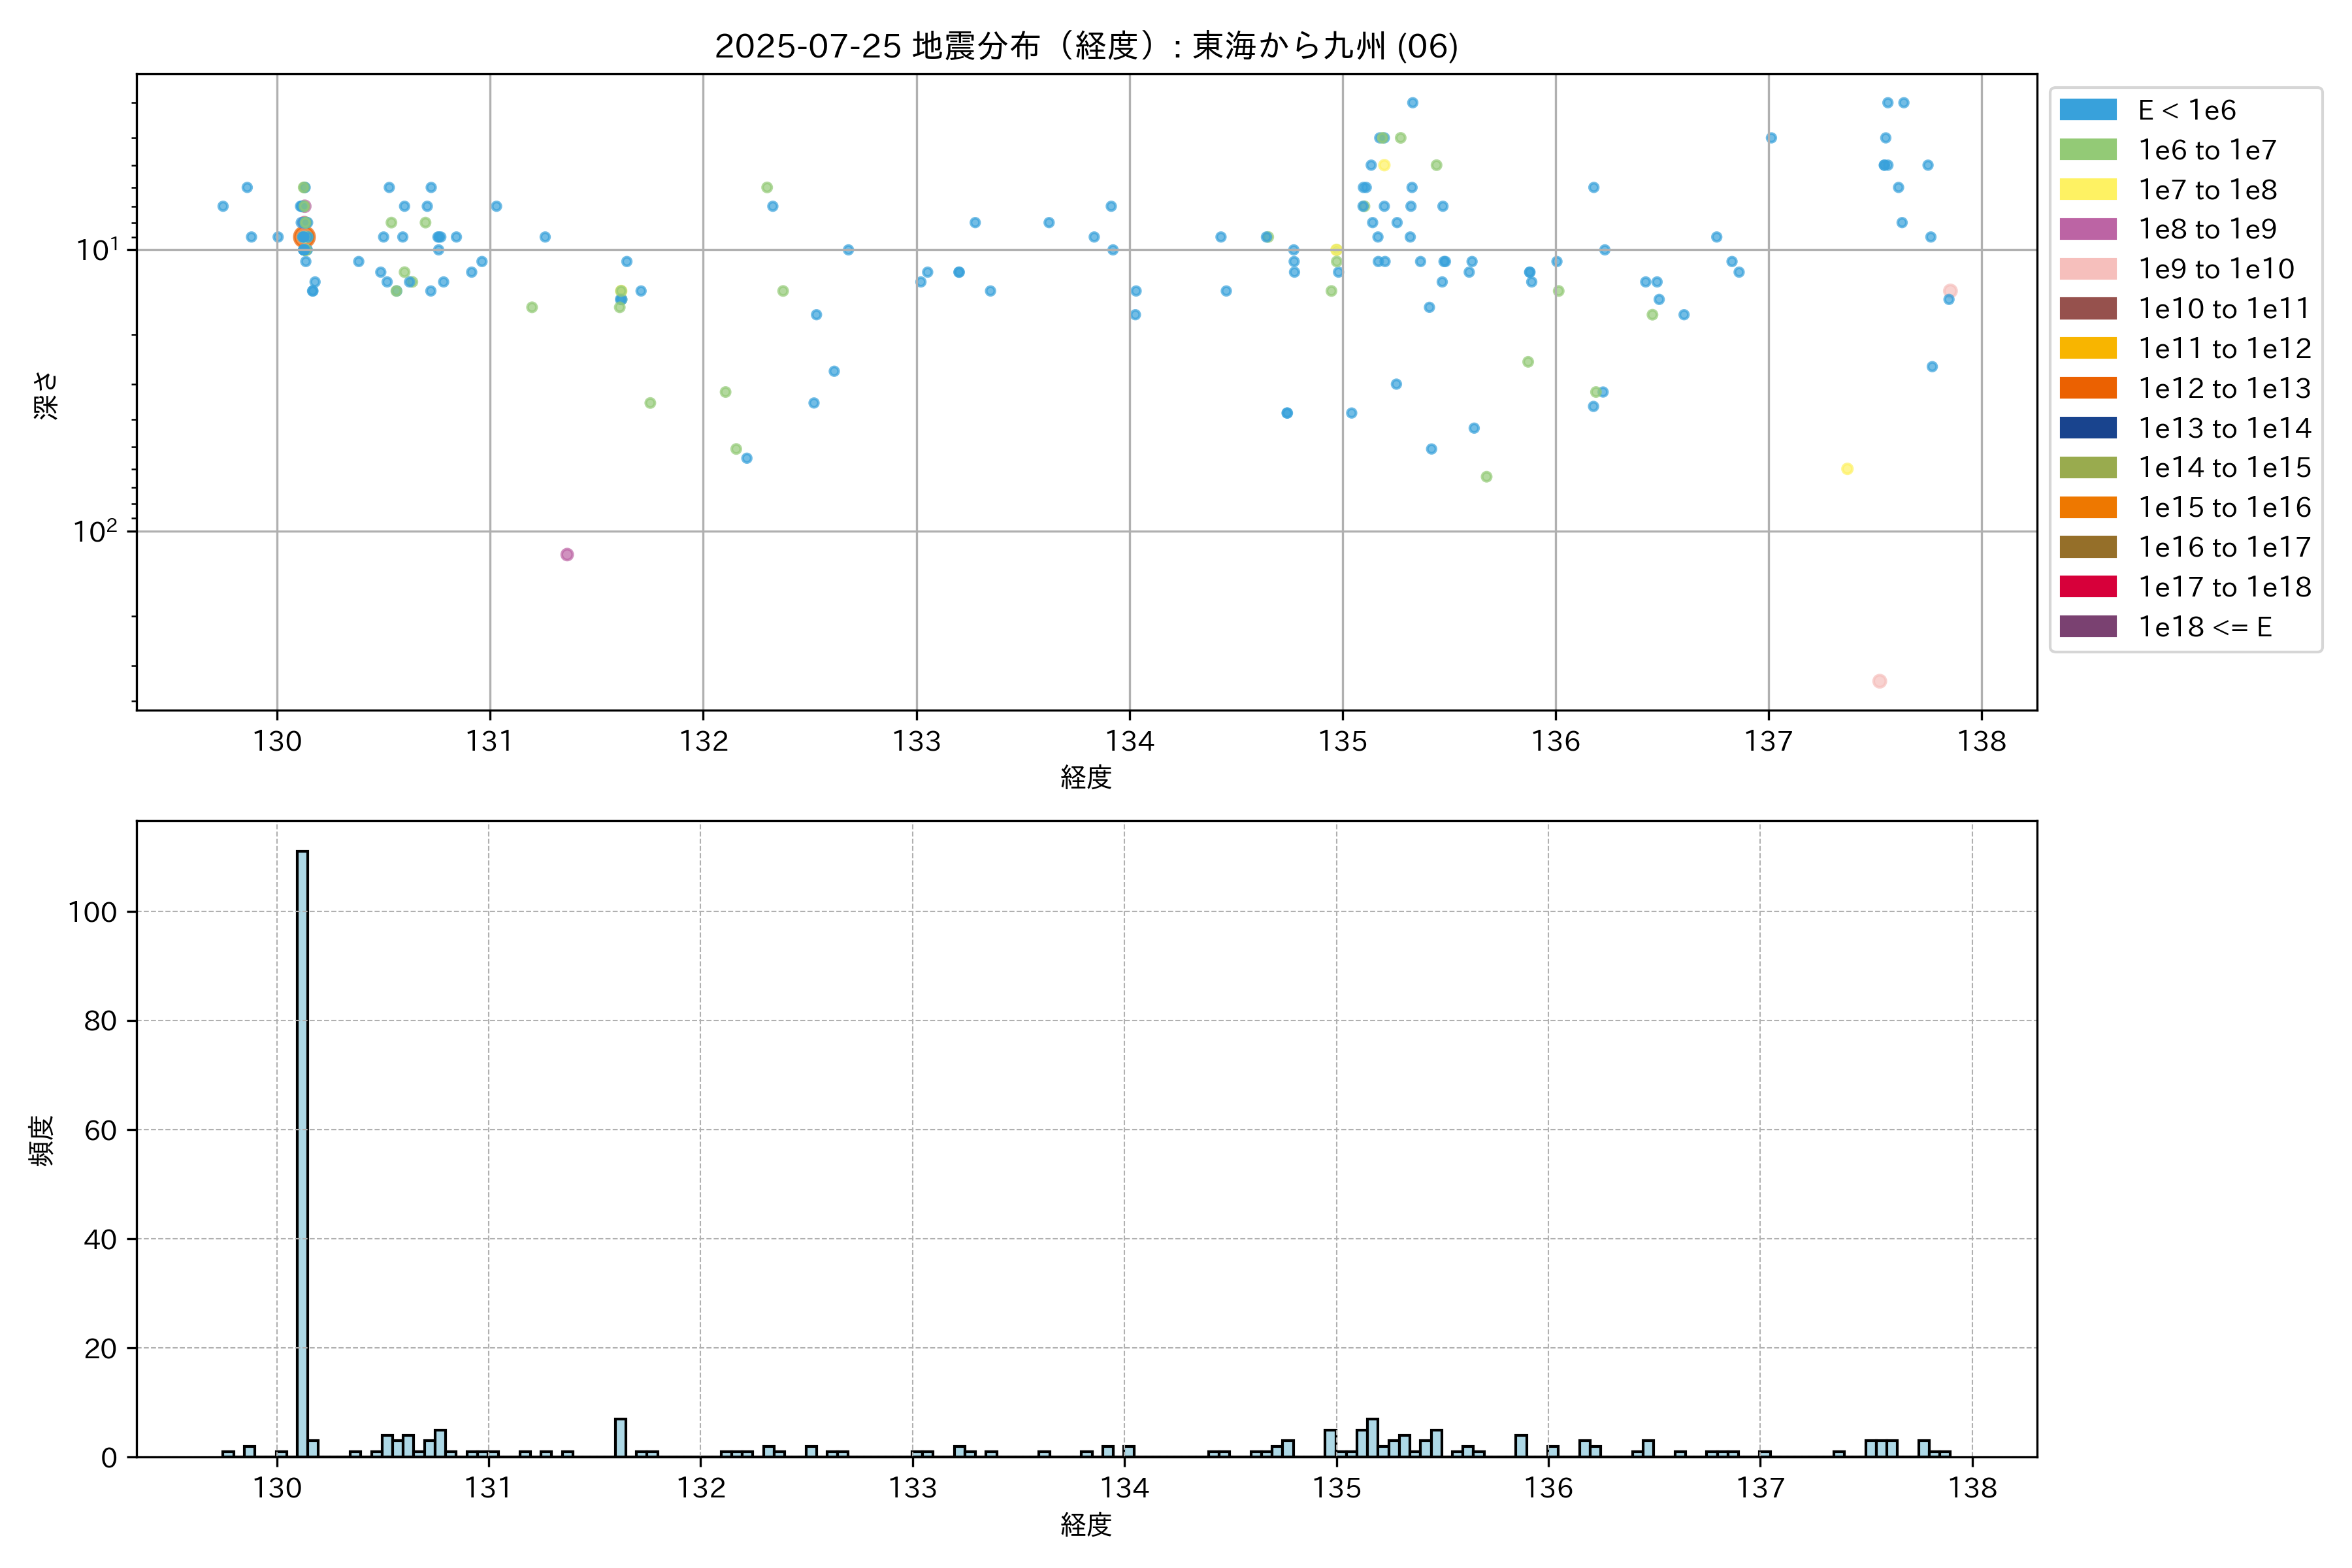This screenshot has height=1568, width=2352.
Task: Click the 深さ y-axis label
Action: click(46, 395)
